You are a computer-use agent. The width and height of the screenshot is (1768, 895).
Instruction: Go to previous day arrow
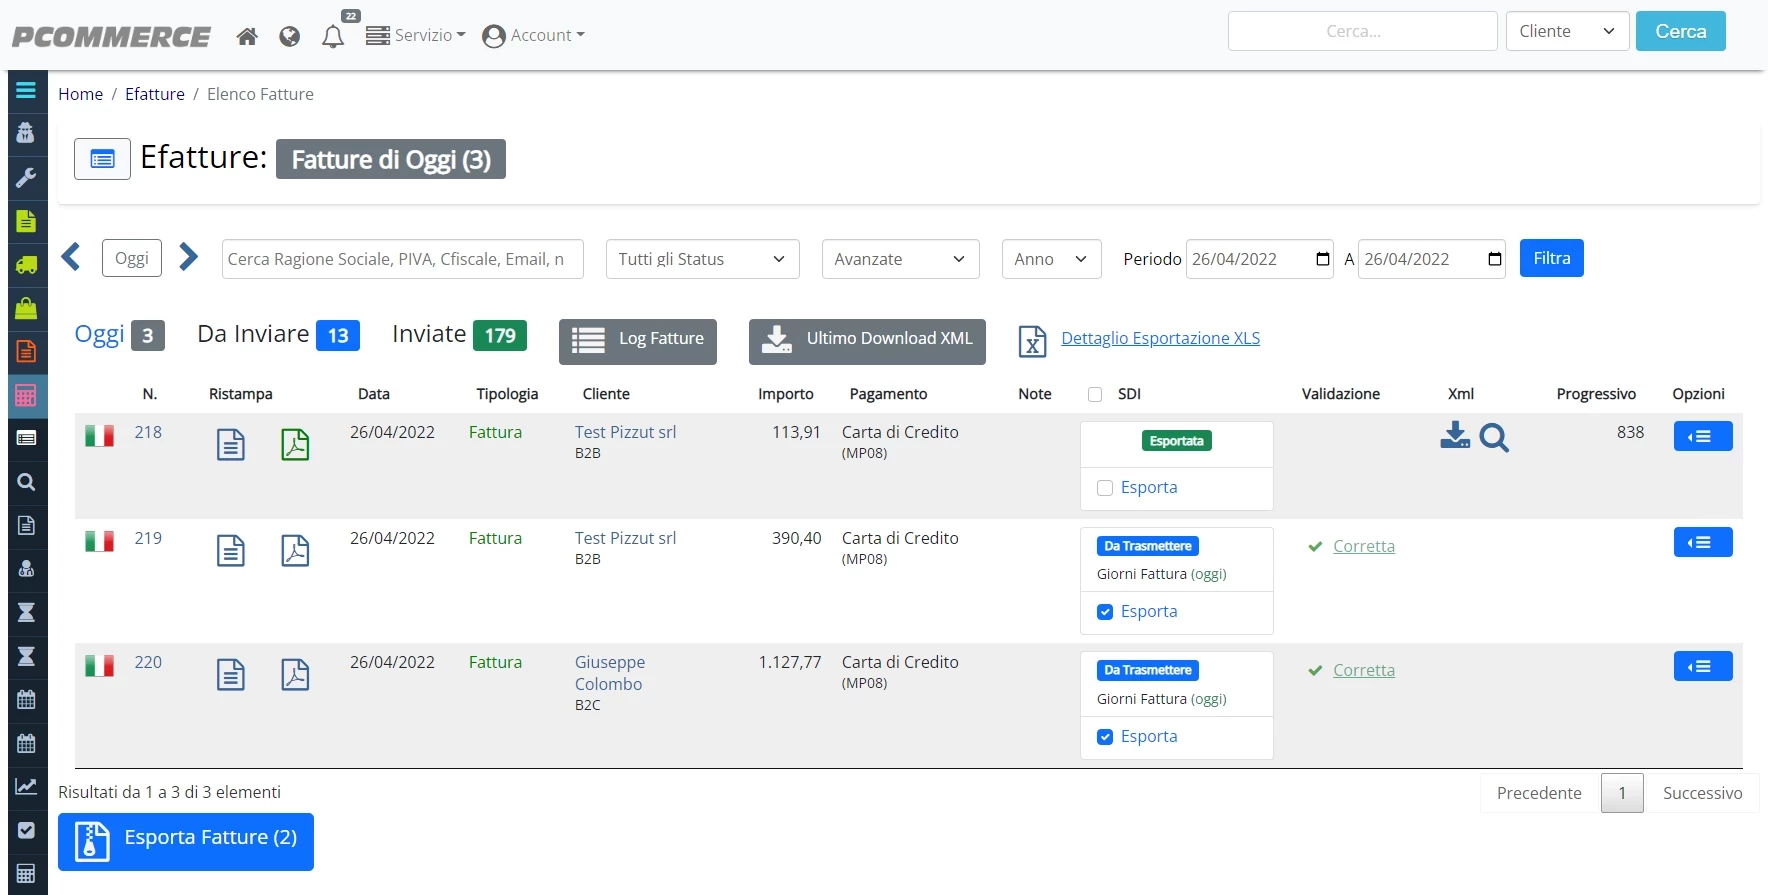pyautogui.click(x=71, y=257)
